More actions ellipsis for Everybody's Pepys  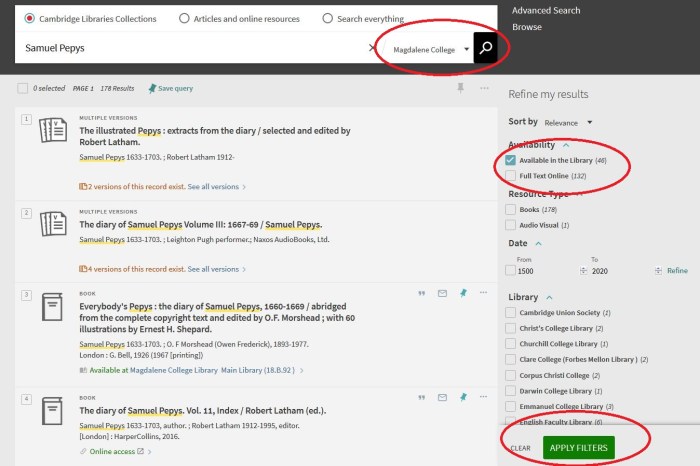[483, 293]
